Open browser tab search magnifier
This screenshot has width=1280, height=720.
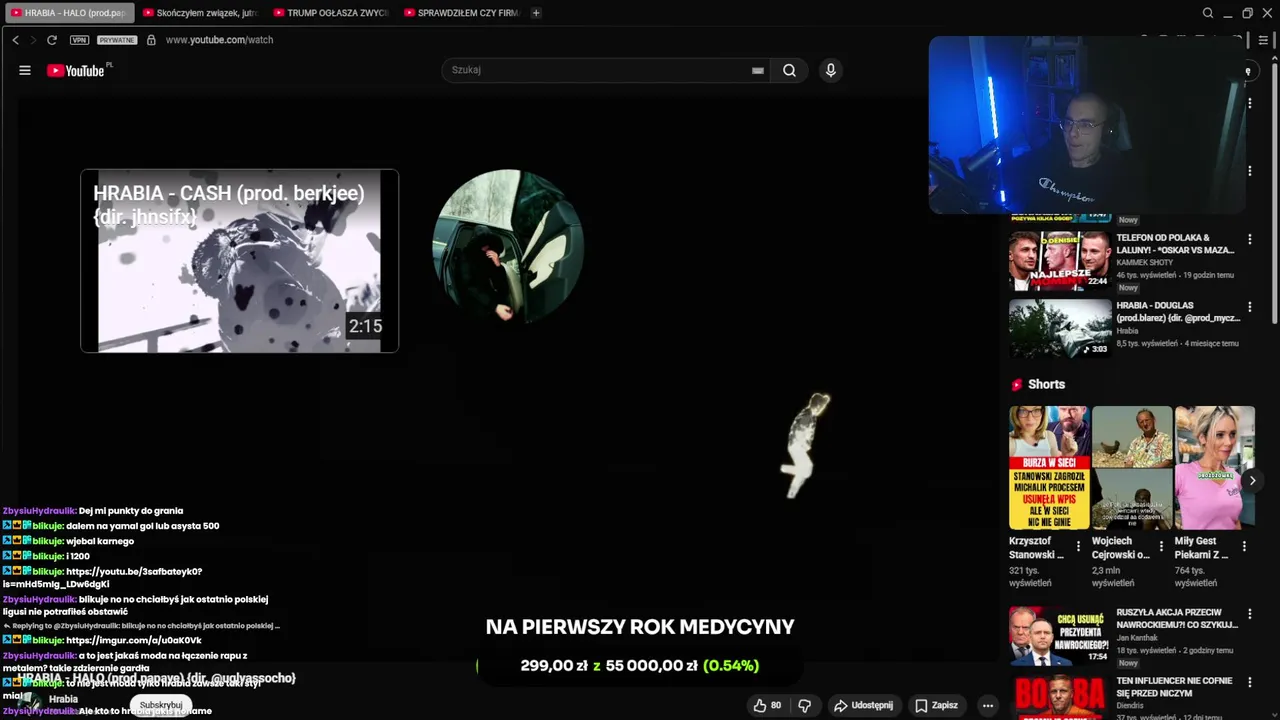click(1208, 13)
